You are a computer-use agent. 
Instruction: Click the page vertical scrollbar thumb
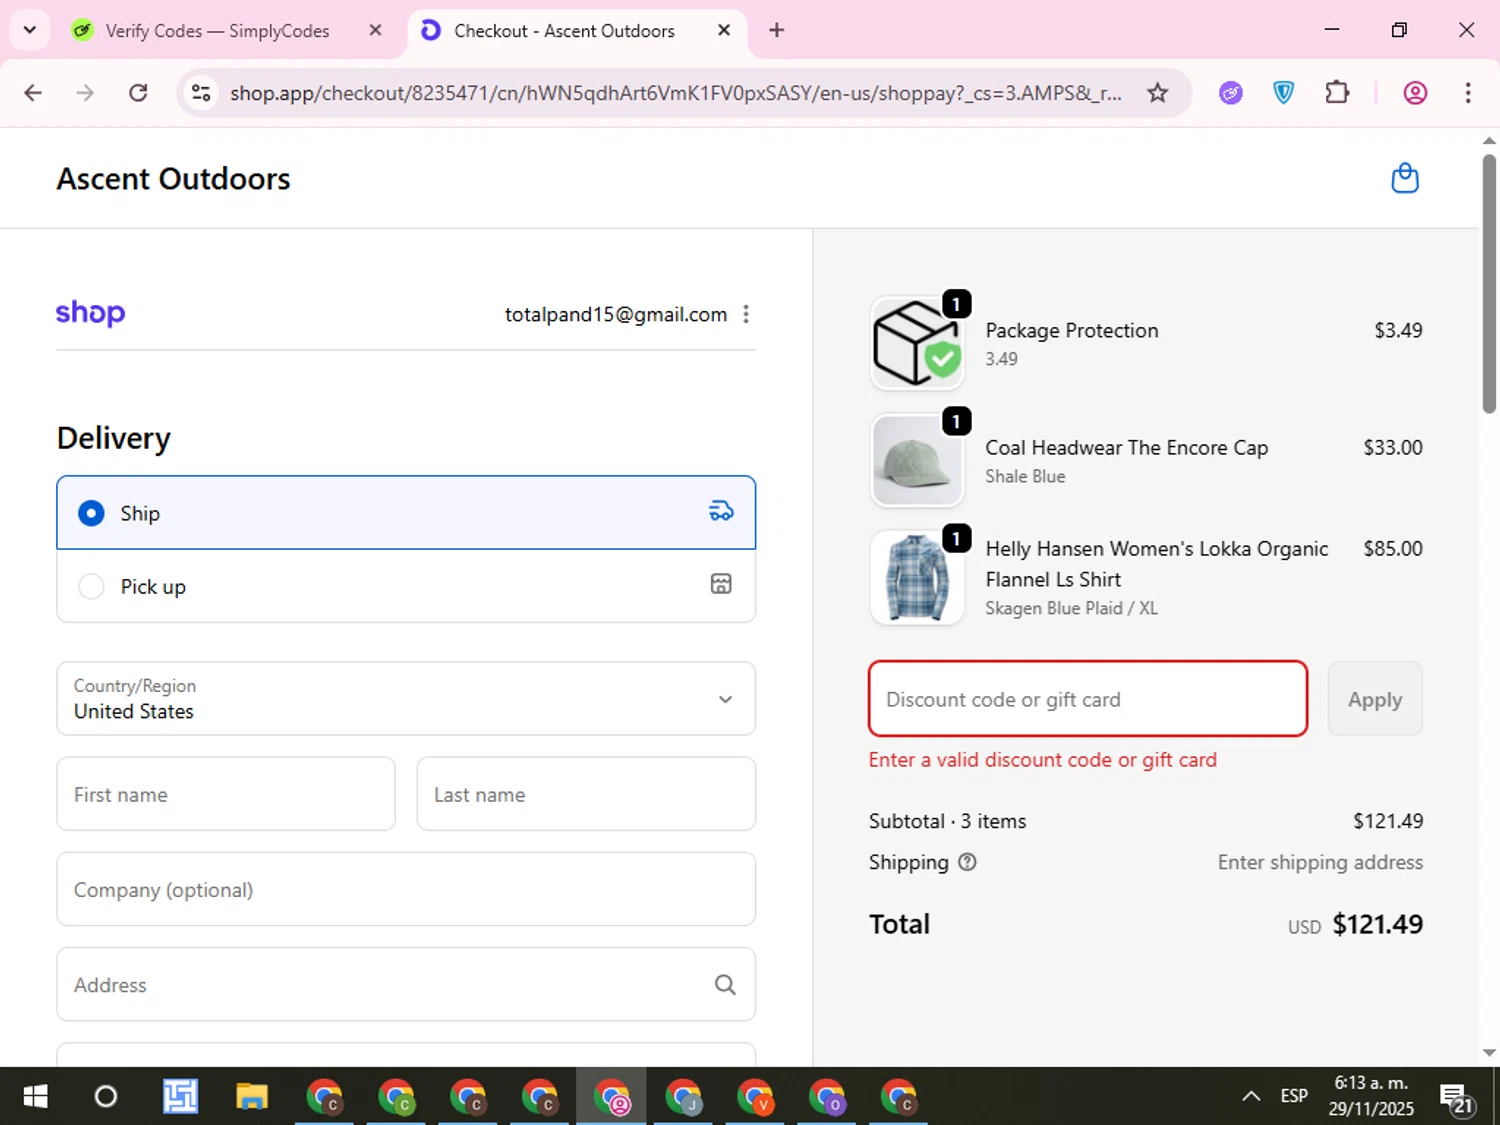pos(1489,283)
